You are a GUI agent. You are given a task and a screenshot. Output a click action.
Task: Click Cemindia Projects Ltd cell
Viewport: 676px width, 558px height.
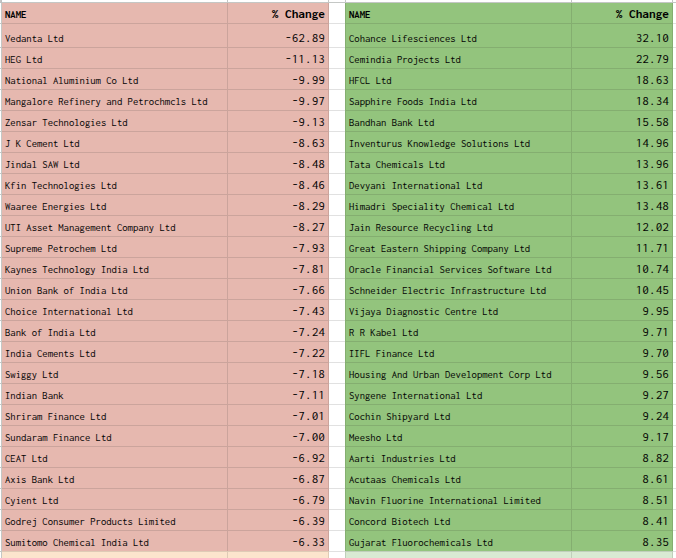click(458, 59)
